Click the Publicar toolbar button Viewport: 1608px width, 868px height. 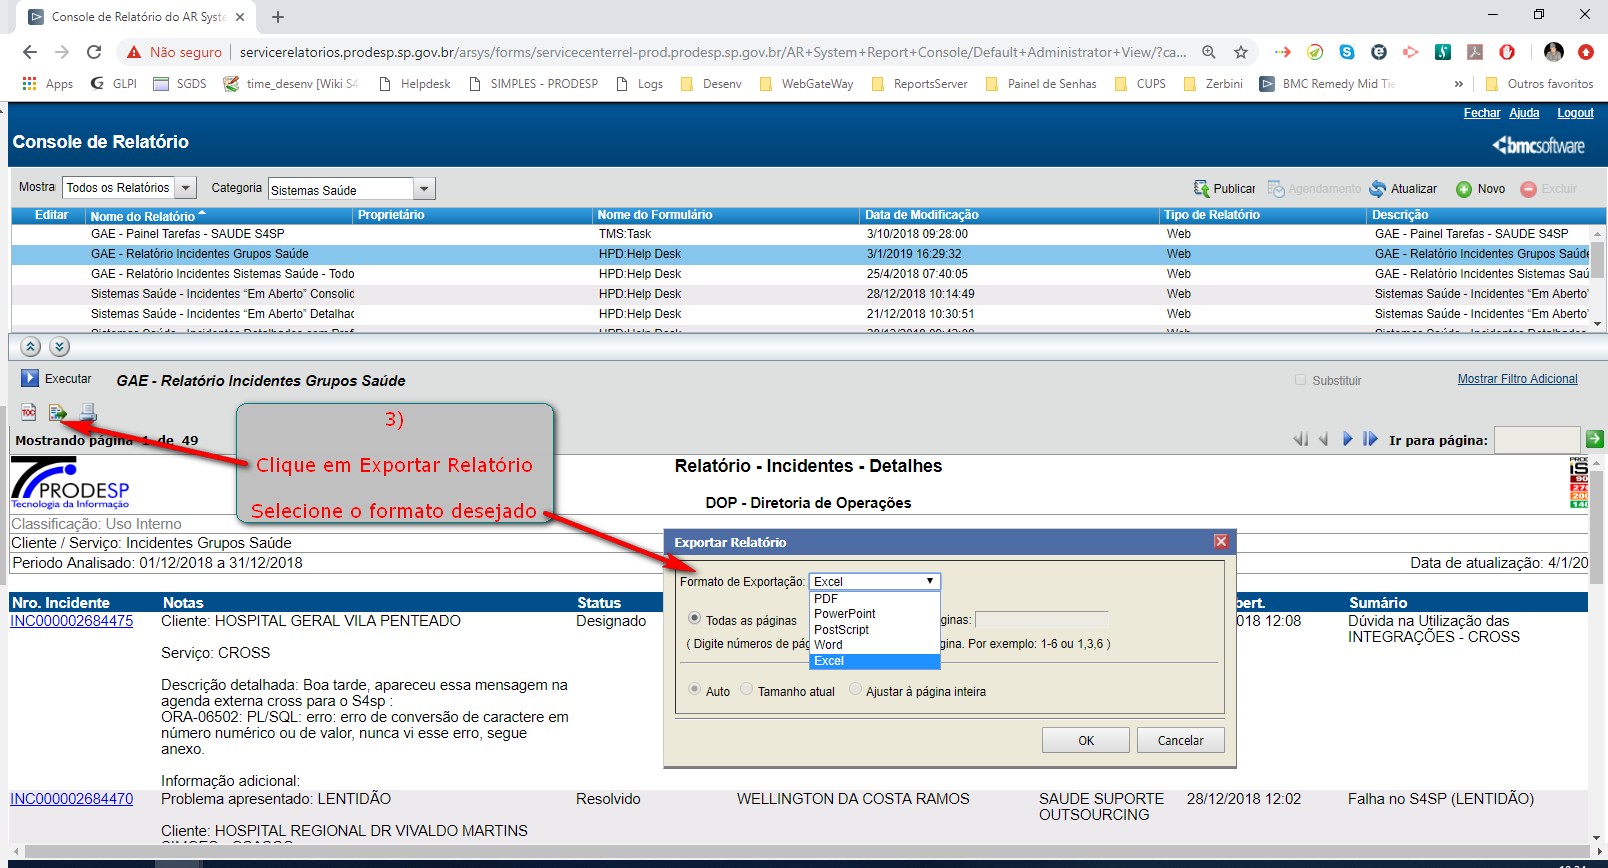pyautogui.click(x=1224, y=189)
